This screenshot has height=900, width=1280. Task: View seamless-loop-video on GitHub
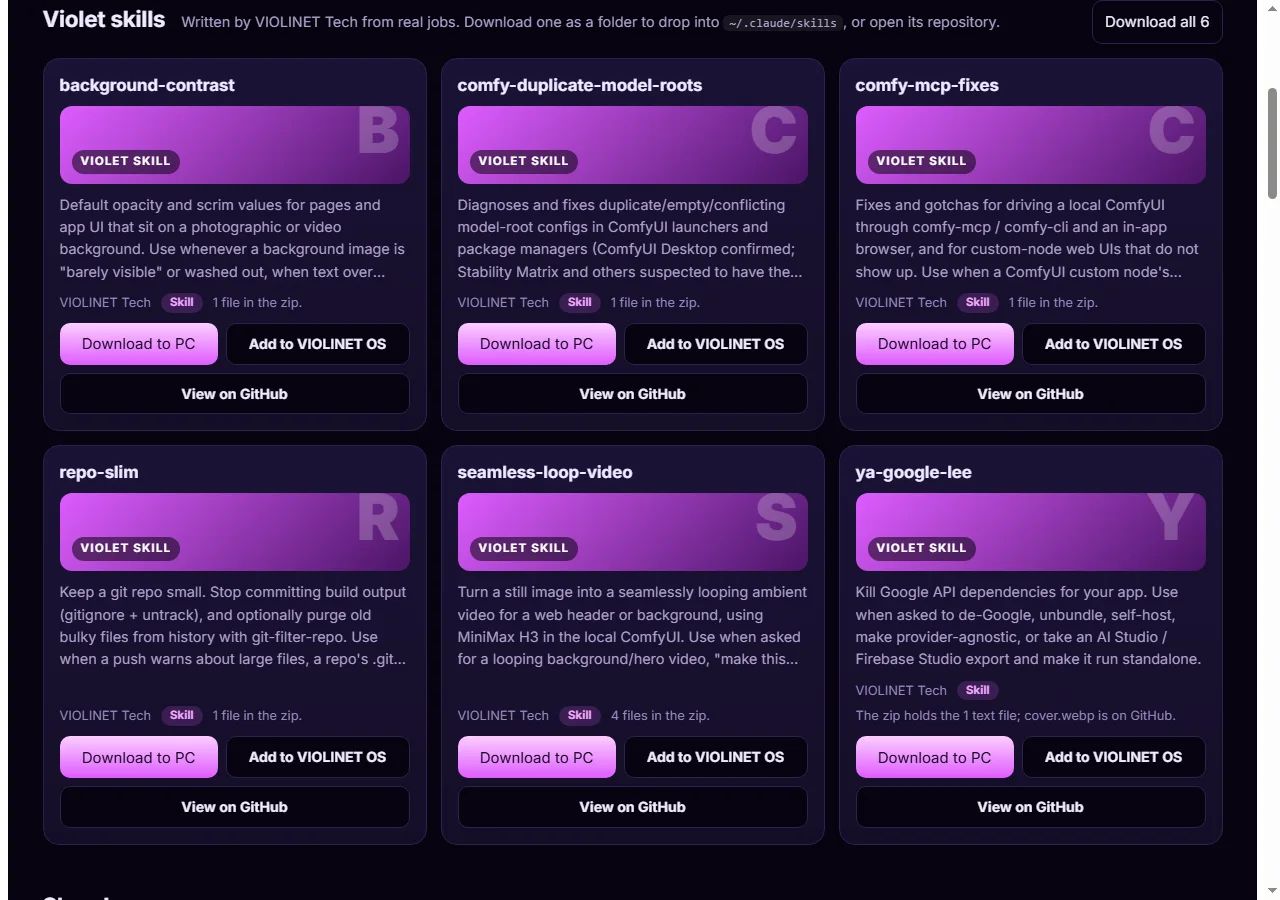tap(633, 807)
